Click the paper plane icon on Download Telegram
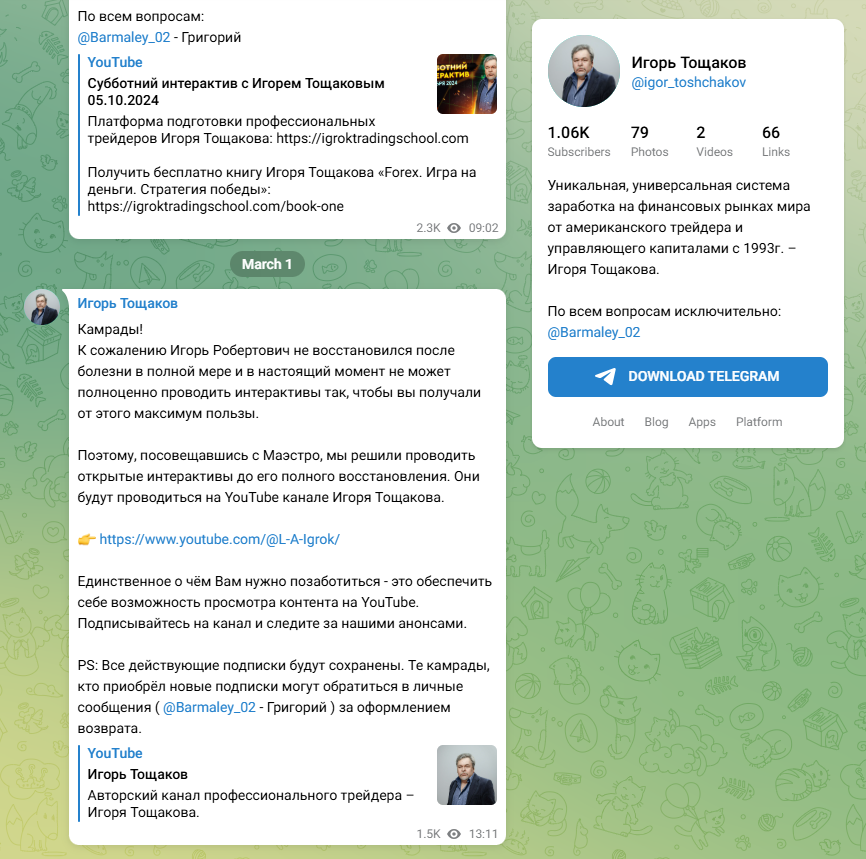Image resolution: width=866 pixels, height=859 pixels. (x=605, y=377)
